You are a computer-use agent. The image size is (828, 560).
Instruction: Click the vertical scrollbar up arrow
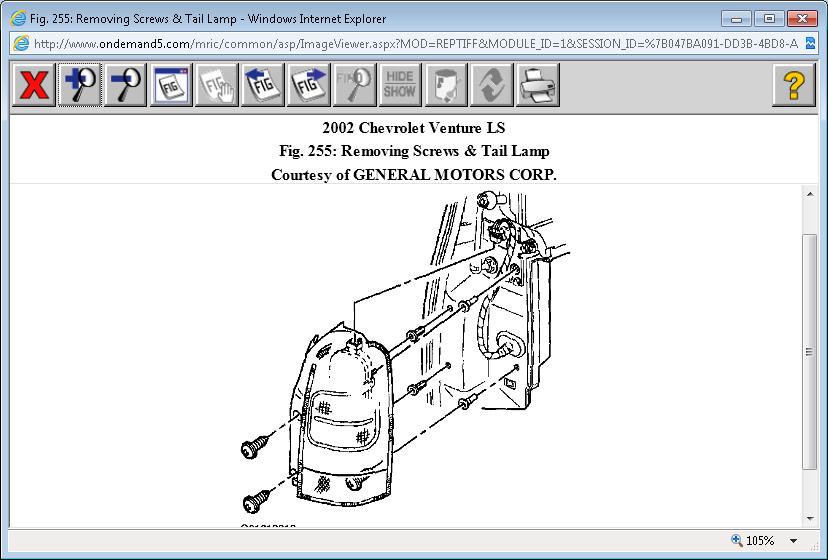(810, 194)
